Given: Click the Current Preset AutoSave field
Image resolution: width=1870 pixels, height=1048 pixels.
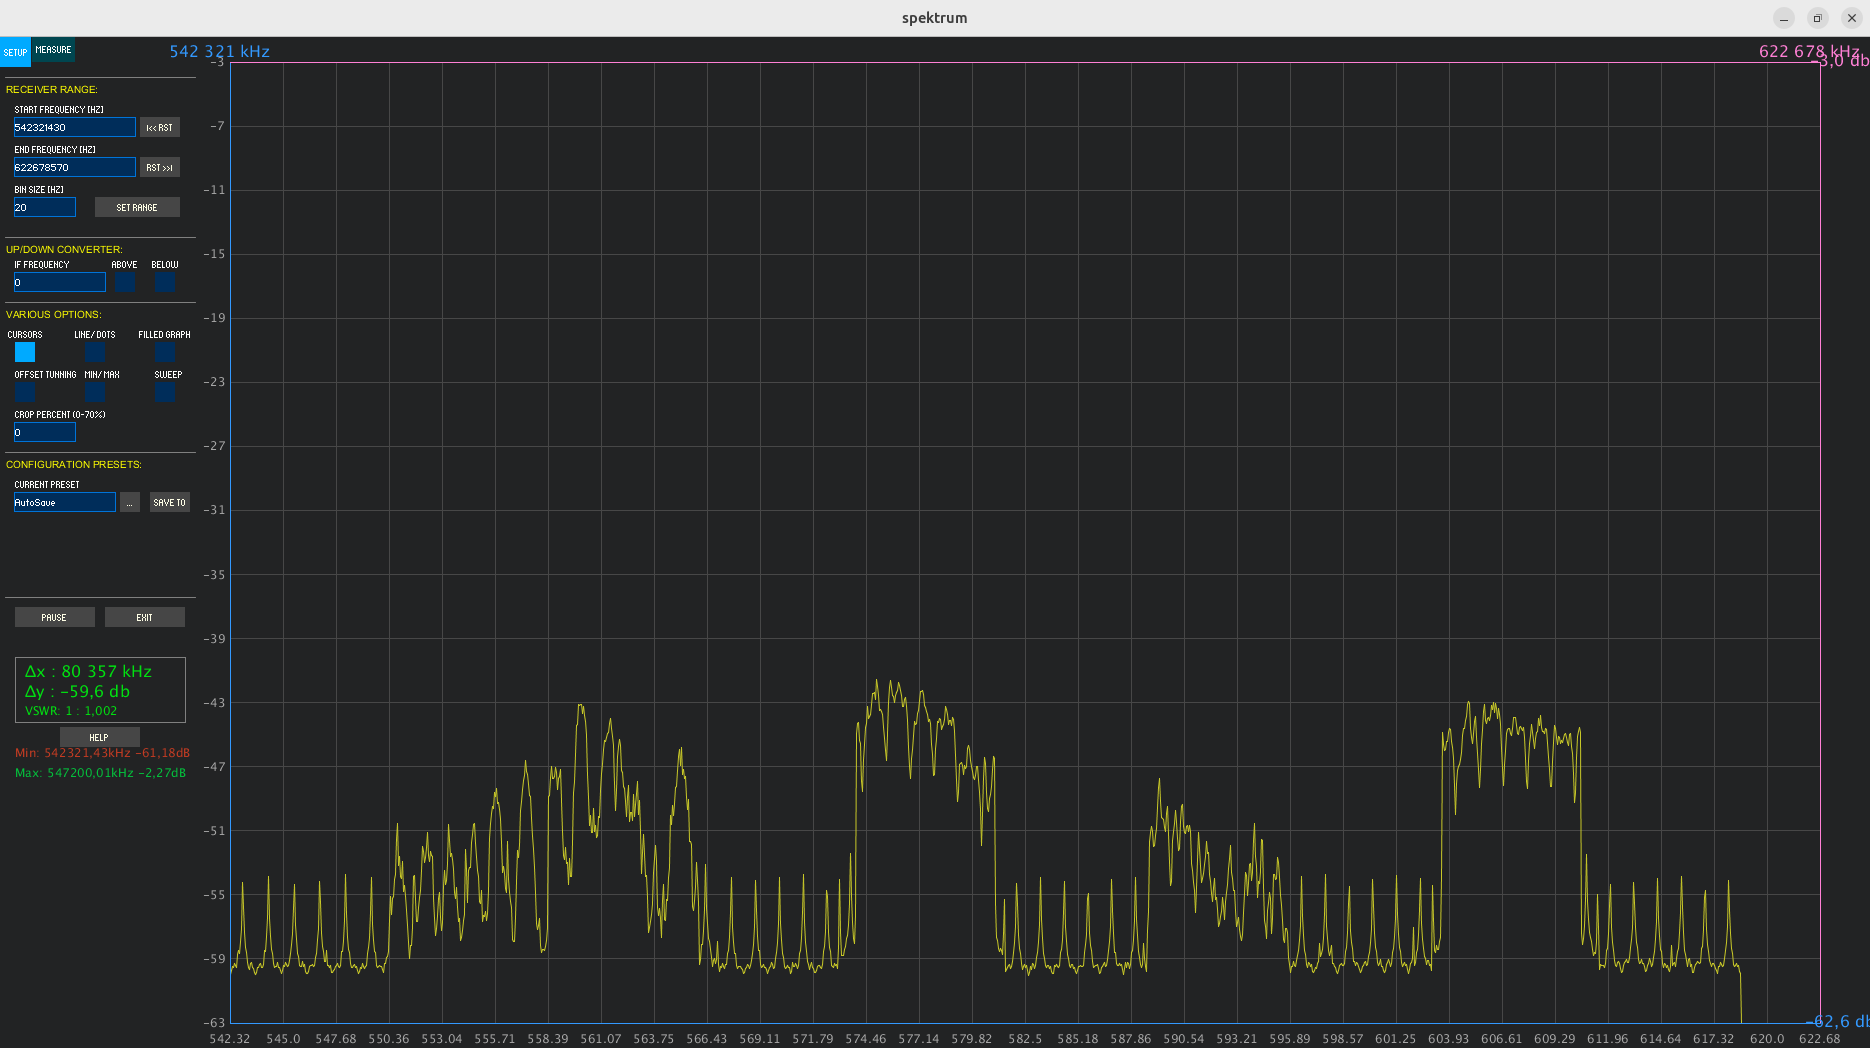Looking at the screenshot, I should pyautogui.click(x=64, y=502).
